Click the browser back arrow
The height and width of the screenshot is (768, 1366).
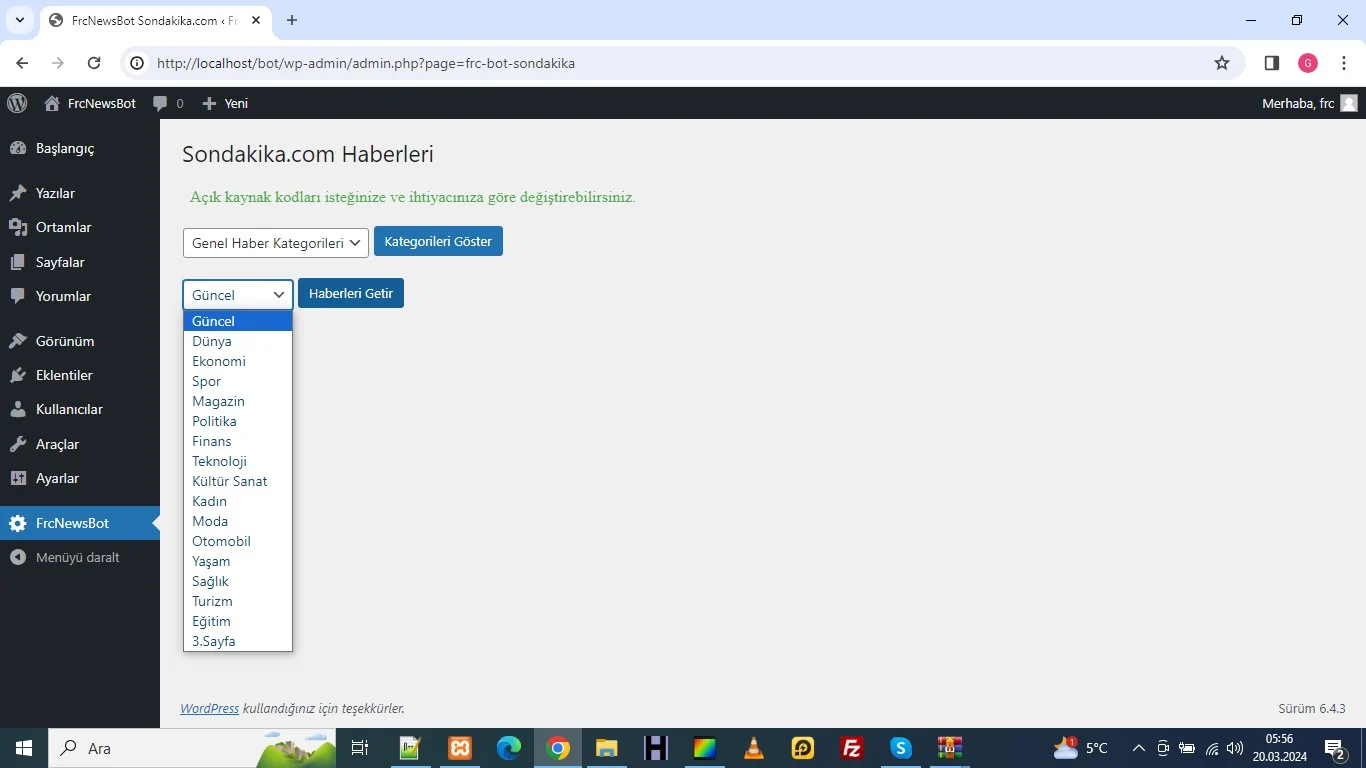click(x=22, y=63)
